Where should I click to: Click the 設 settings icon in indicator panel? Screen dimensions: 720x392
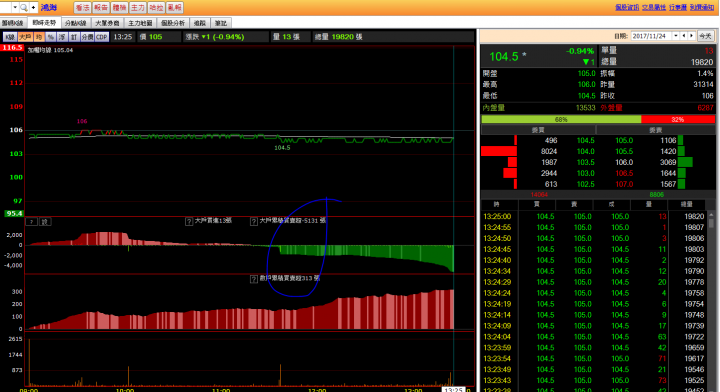point(45,222)
